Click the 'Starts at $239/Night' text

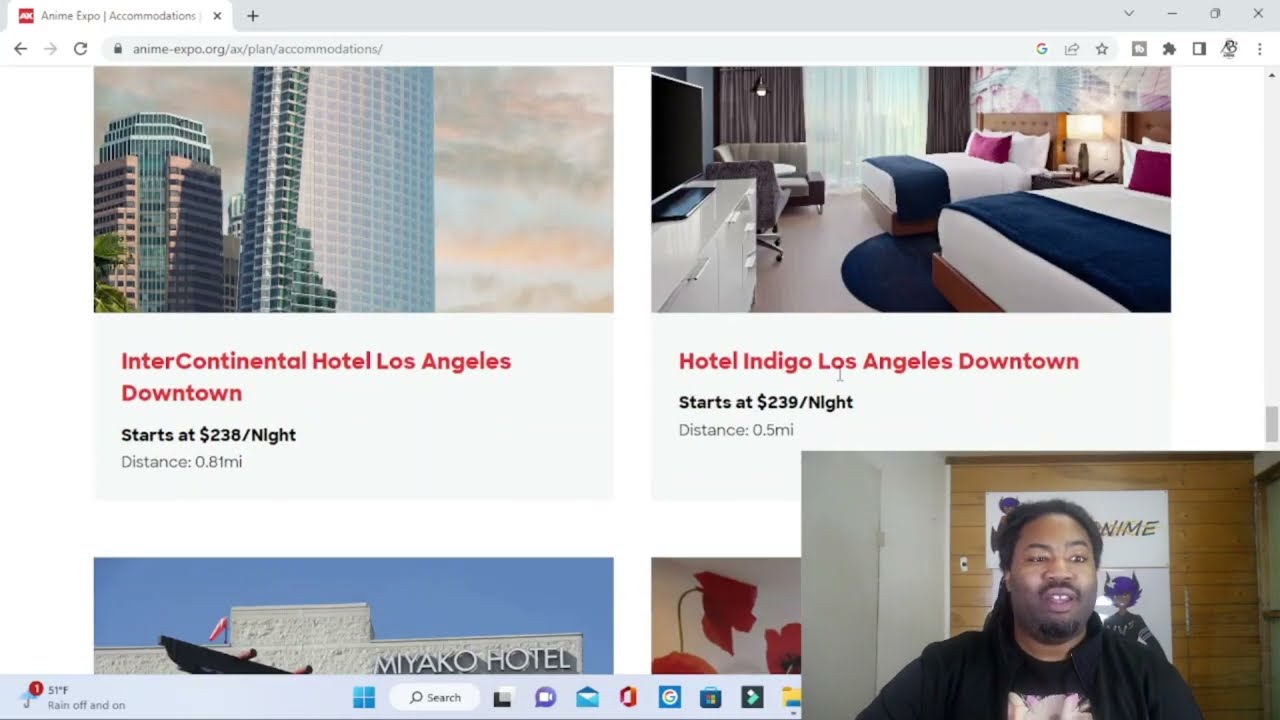(x=766, y=402)
